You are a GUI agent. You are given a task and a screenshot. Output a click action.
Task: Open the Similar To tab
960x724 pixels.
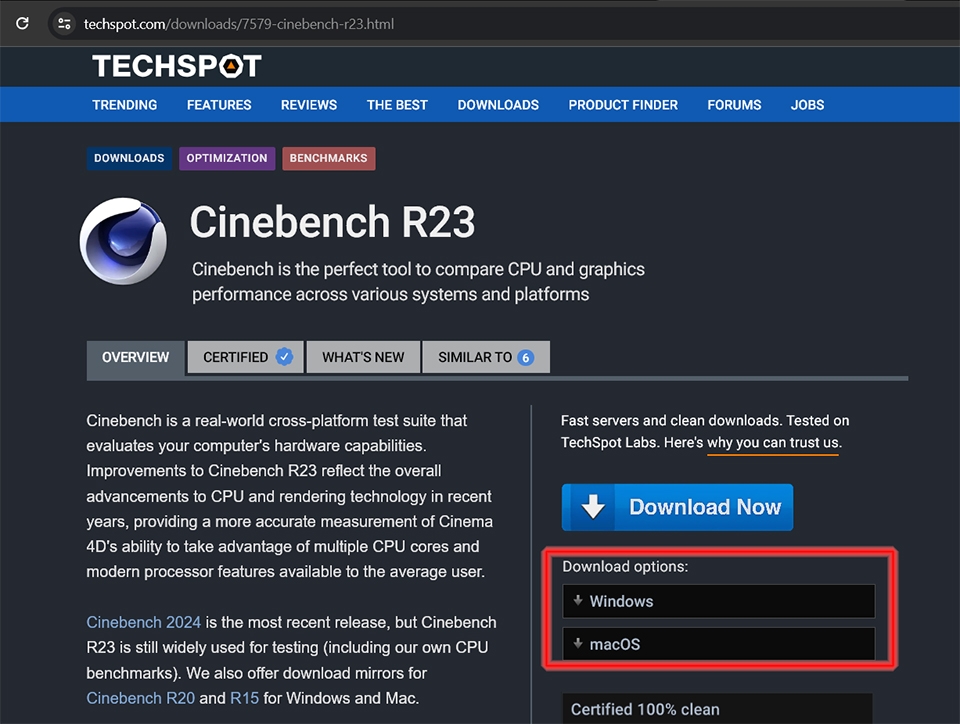pyautogui.click(x=486, y=357)
